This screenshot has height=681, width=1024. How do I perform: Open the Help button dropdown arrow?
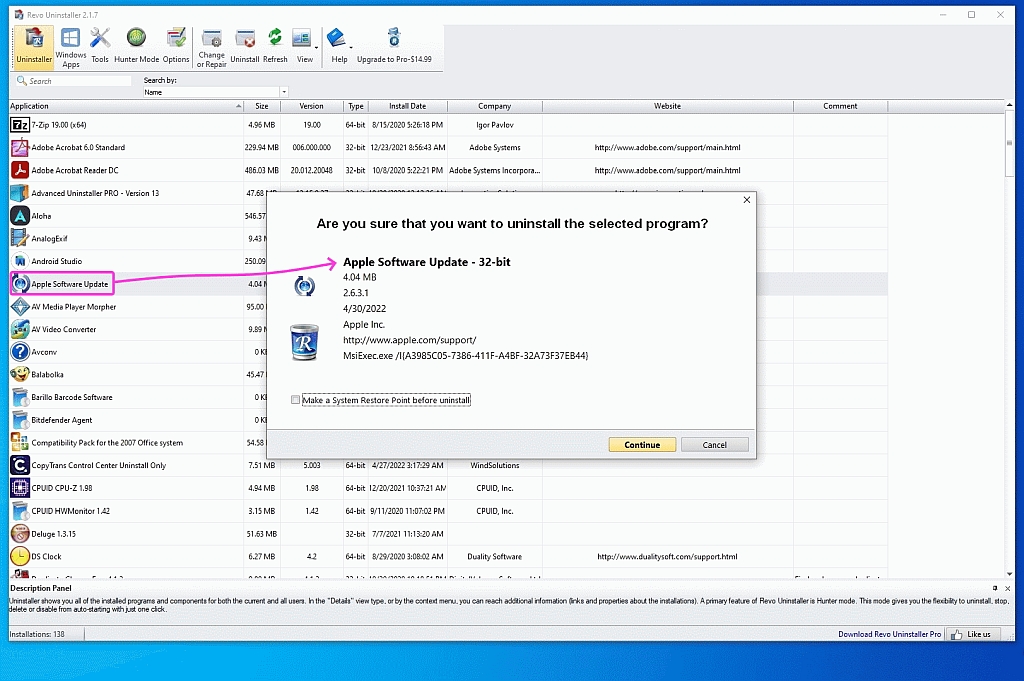pyautogui.click(x=351, y=47)
